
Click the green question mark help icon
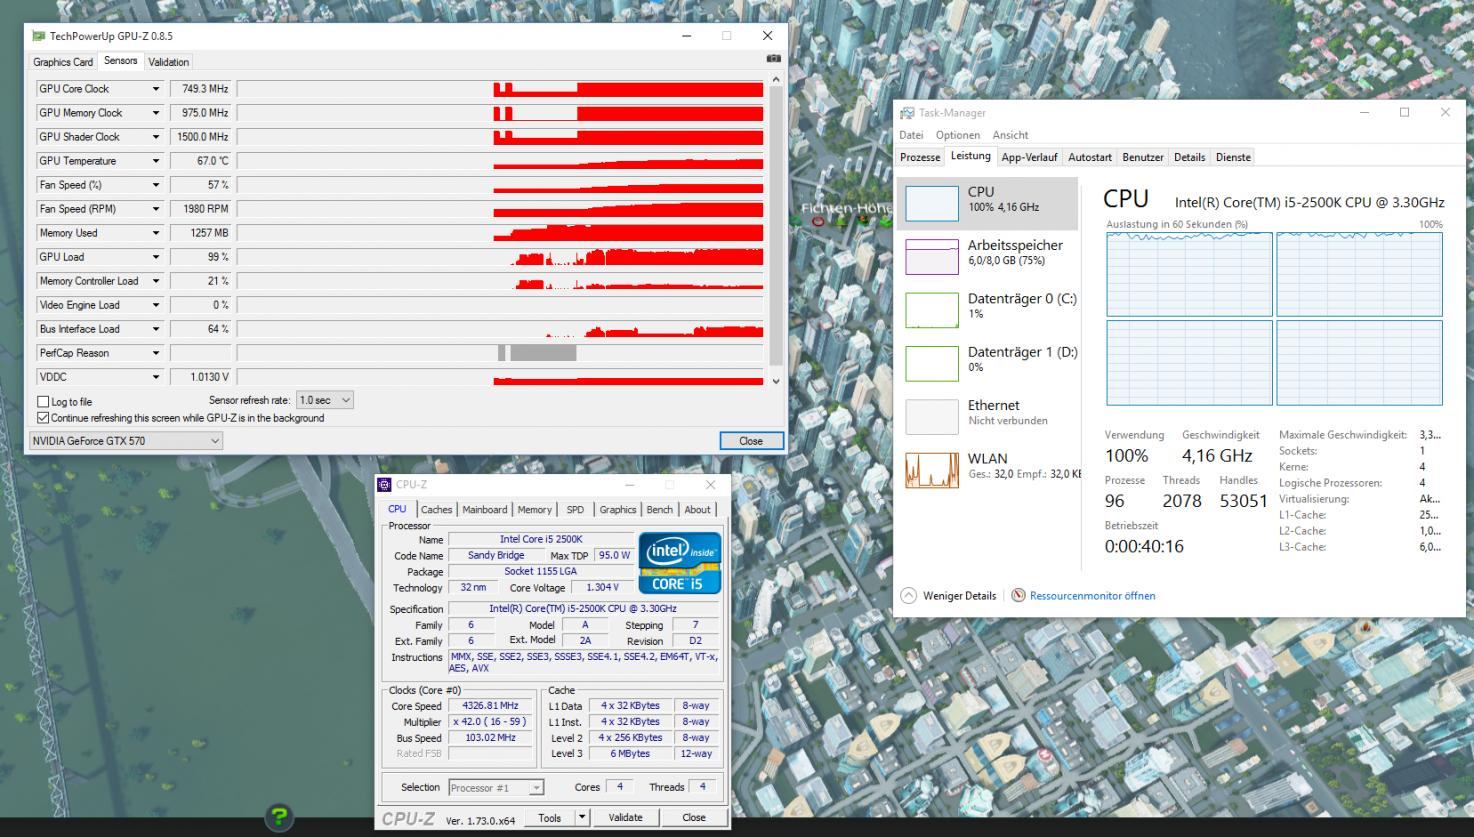[279, 817]
